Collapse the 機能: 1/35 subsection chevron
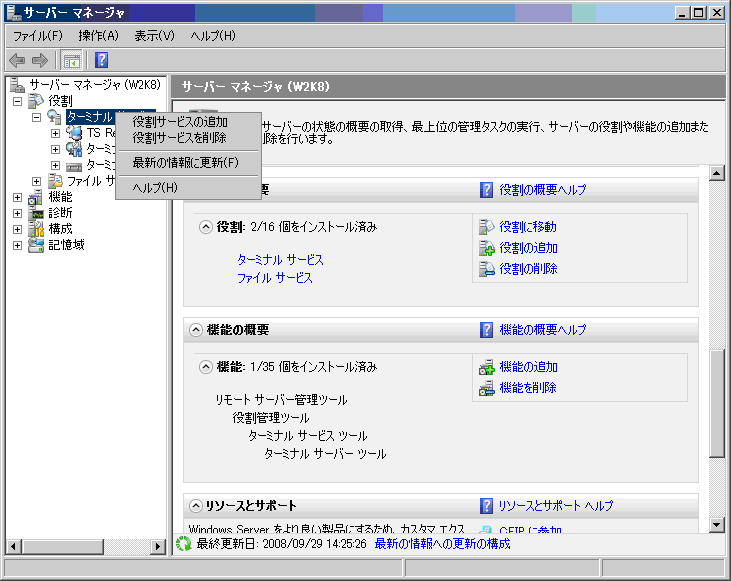Screen dimensions: 731x581 206,367
